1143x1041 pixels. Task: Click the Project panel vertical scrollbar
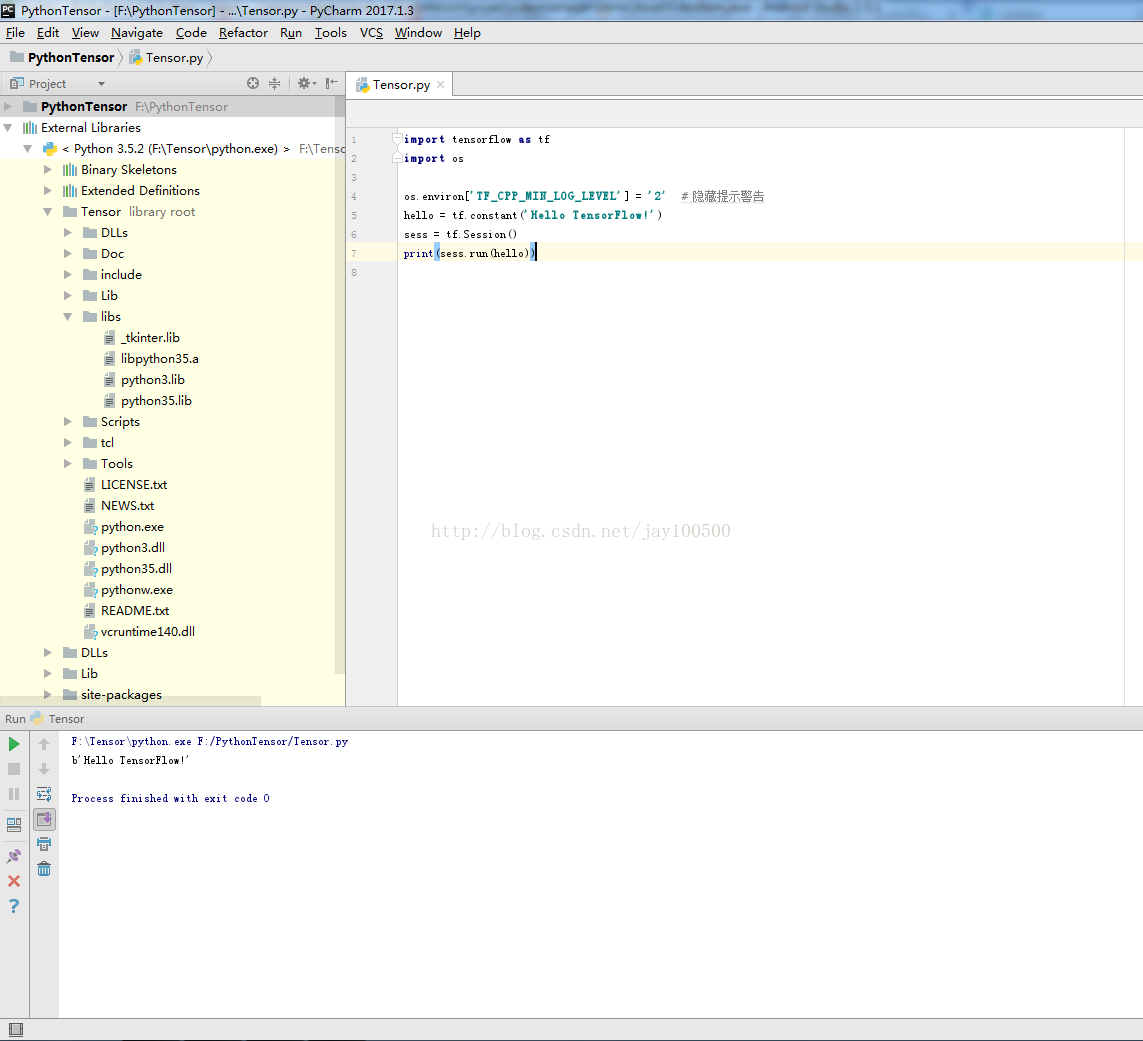coord(340,386)
